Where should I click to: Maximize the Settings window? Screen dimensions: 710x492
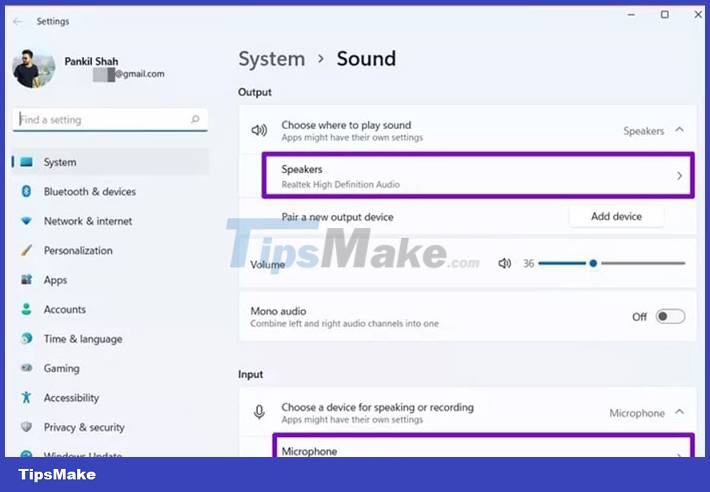[665, 14]
